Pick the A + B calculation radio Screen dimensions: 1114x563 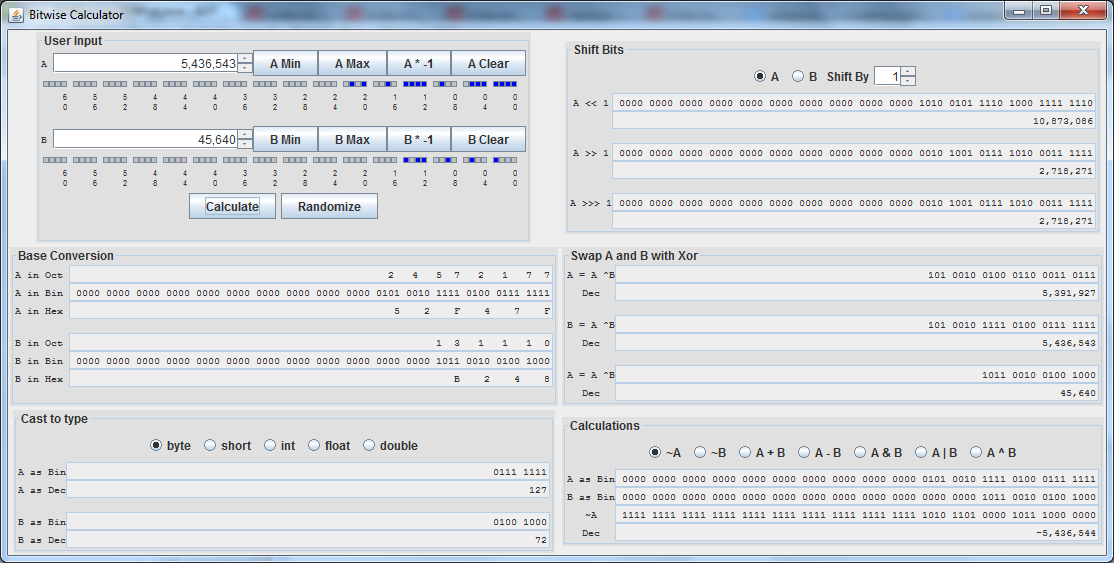click(x=746, y=453)
